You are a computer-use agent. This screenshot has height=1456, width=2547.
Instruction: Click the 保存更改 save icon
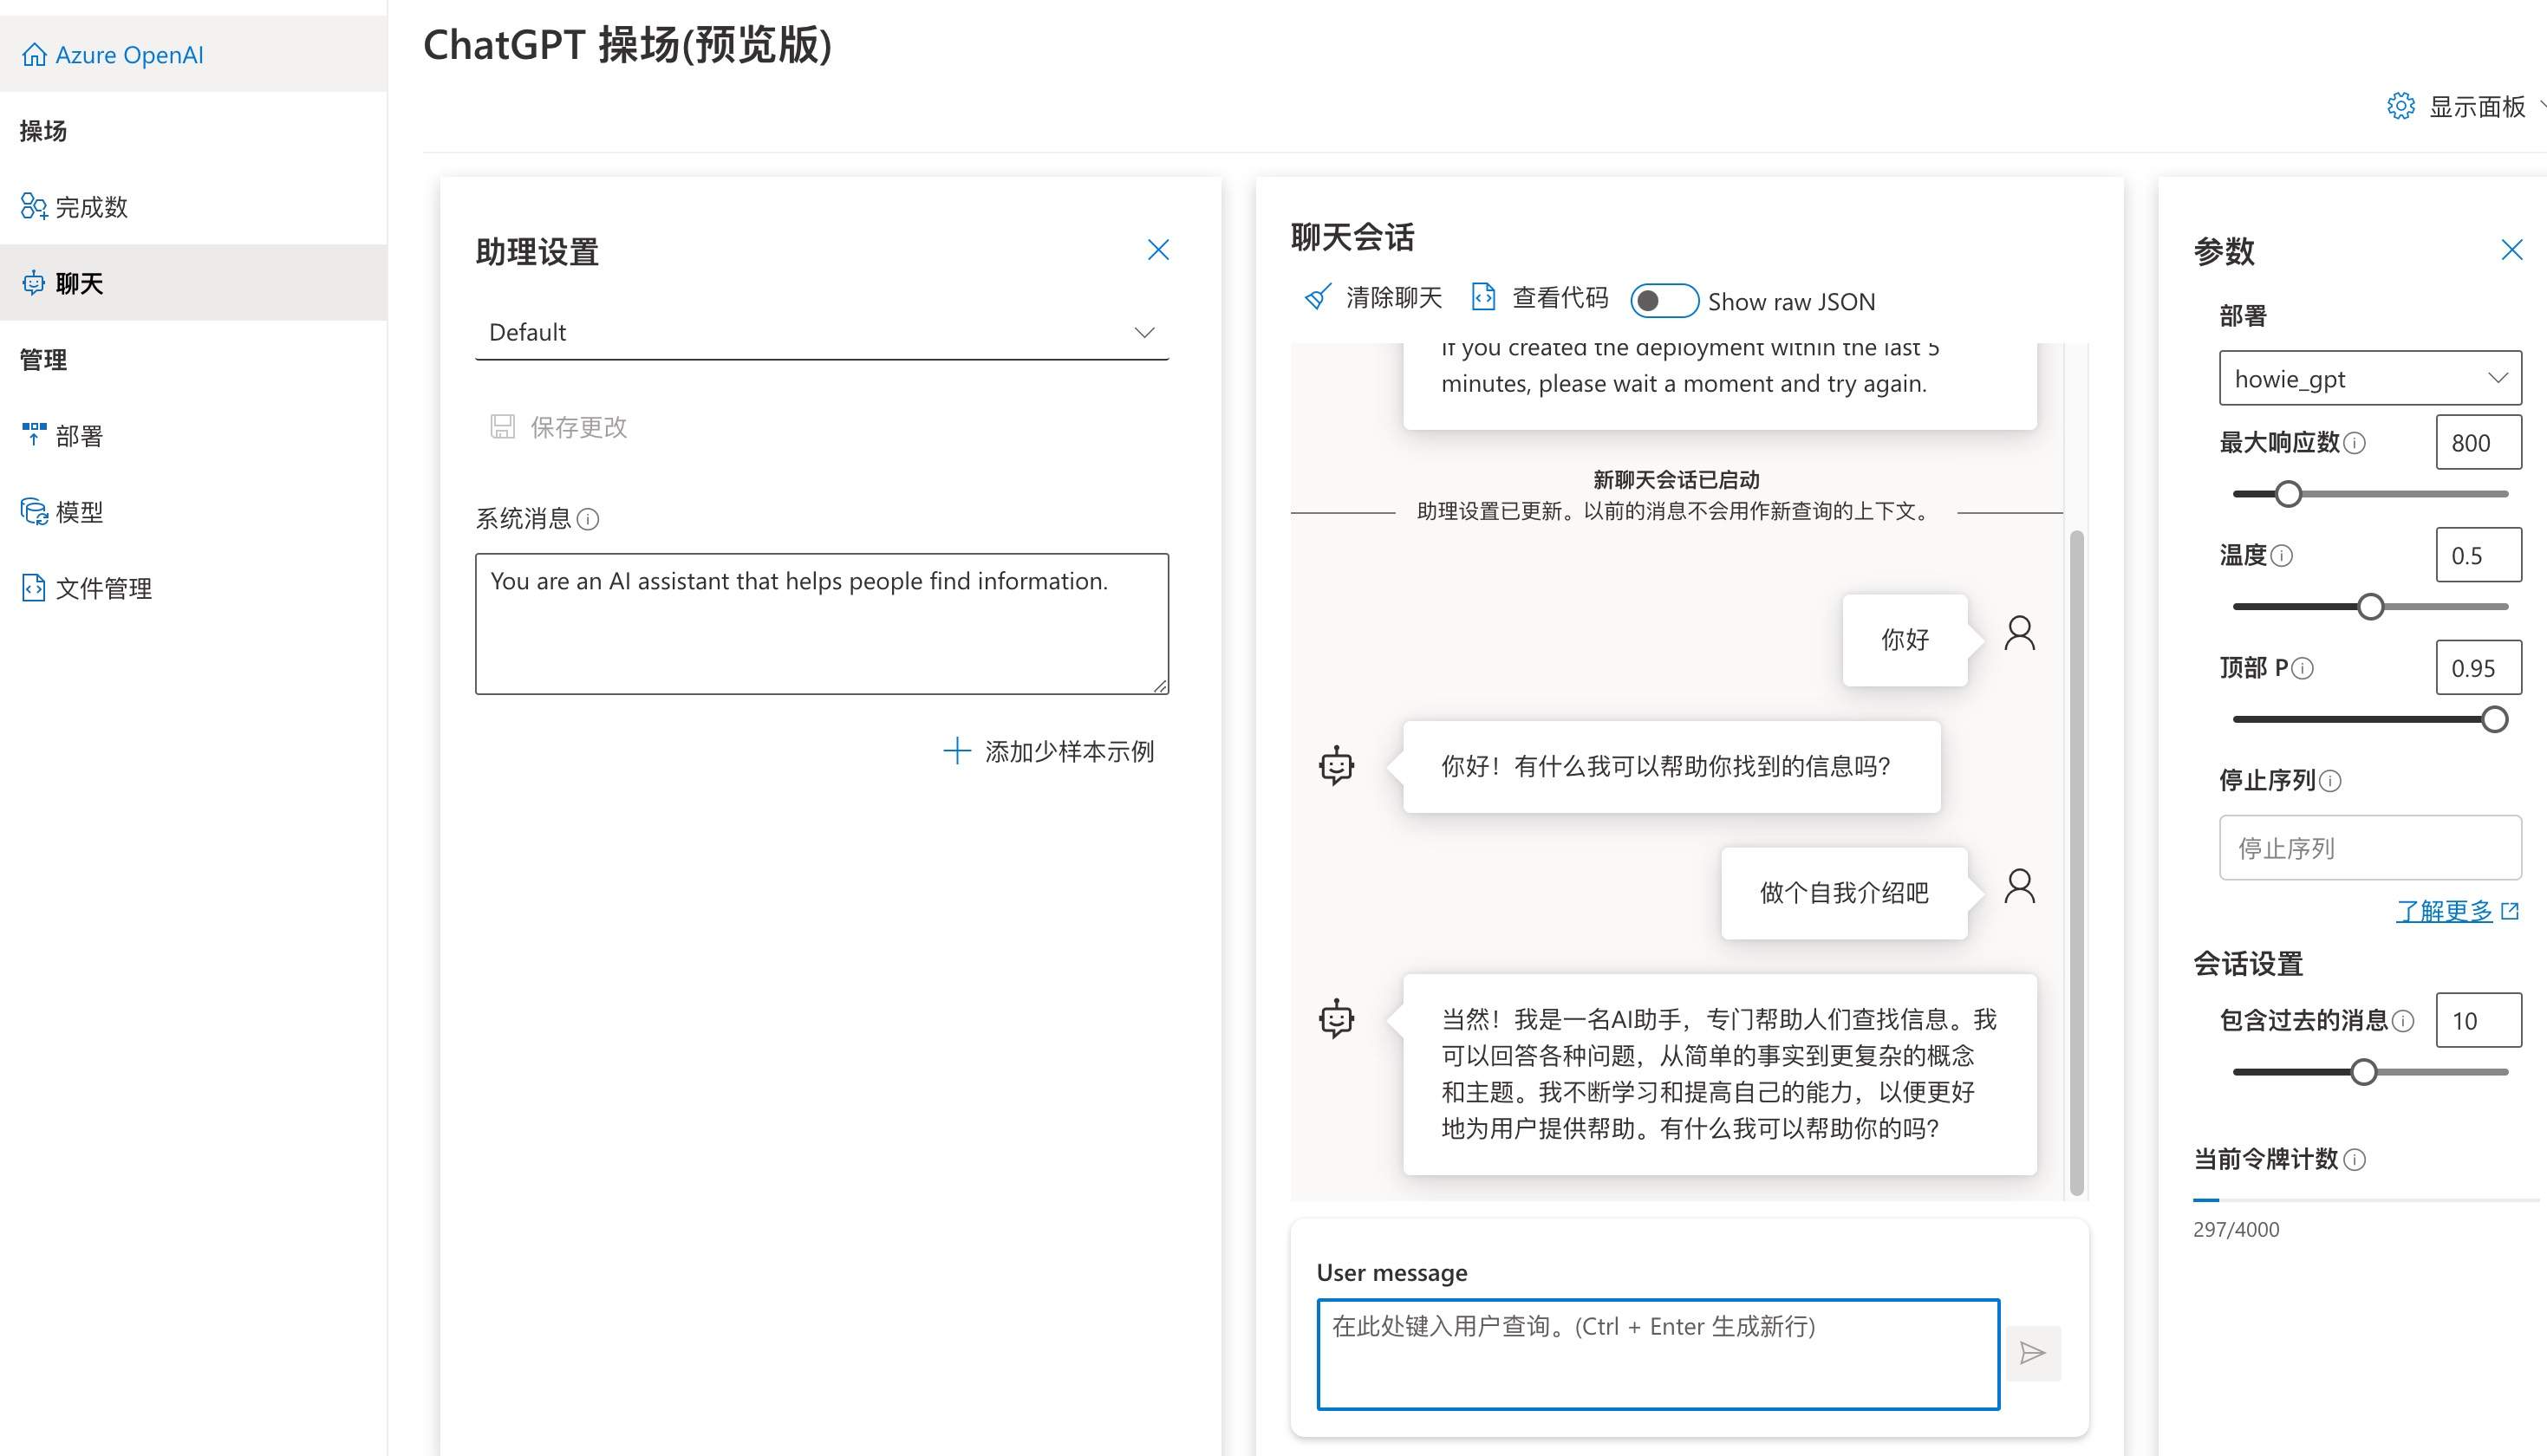pos(503,427)
